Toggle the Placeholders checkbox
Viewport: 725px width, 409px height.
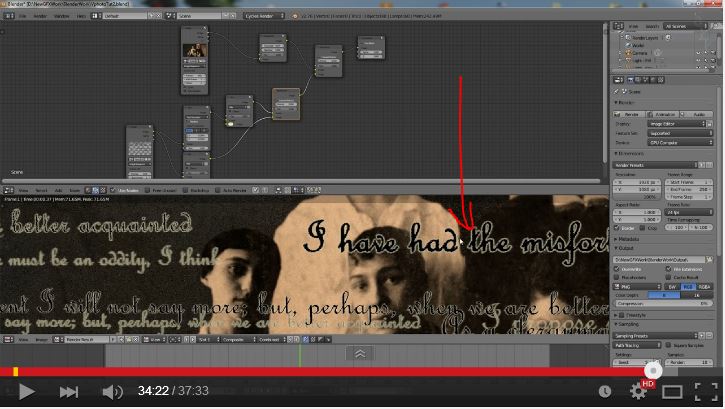[617, 277]
